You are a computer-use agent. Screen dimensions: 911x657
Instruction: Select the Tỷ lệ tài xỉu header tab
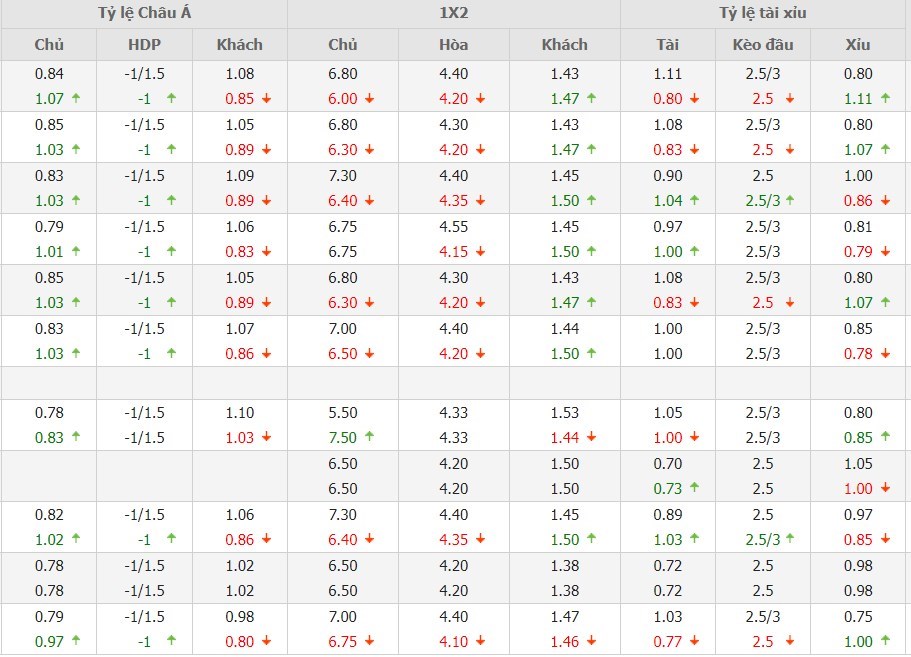point(763,13)
